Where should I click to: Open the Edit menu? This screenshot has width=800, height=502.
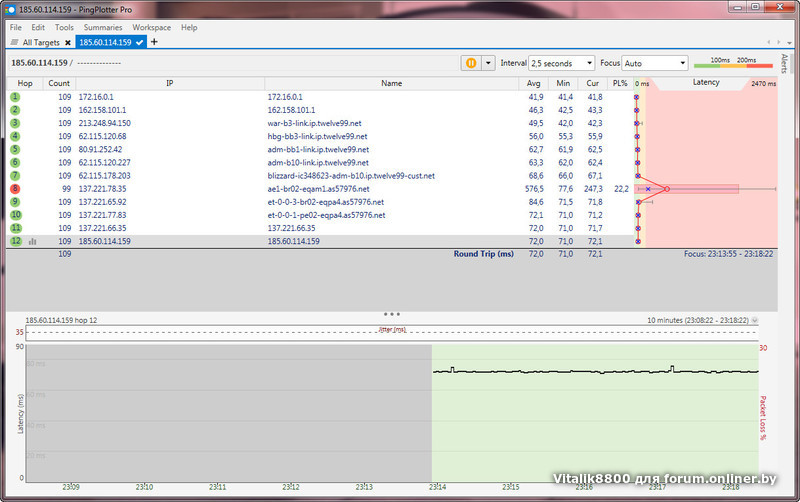click(x=38, y=28)
